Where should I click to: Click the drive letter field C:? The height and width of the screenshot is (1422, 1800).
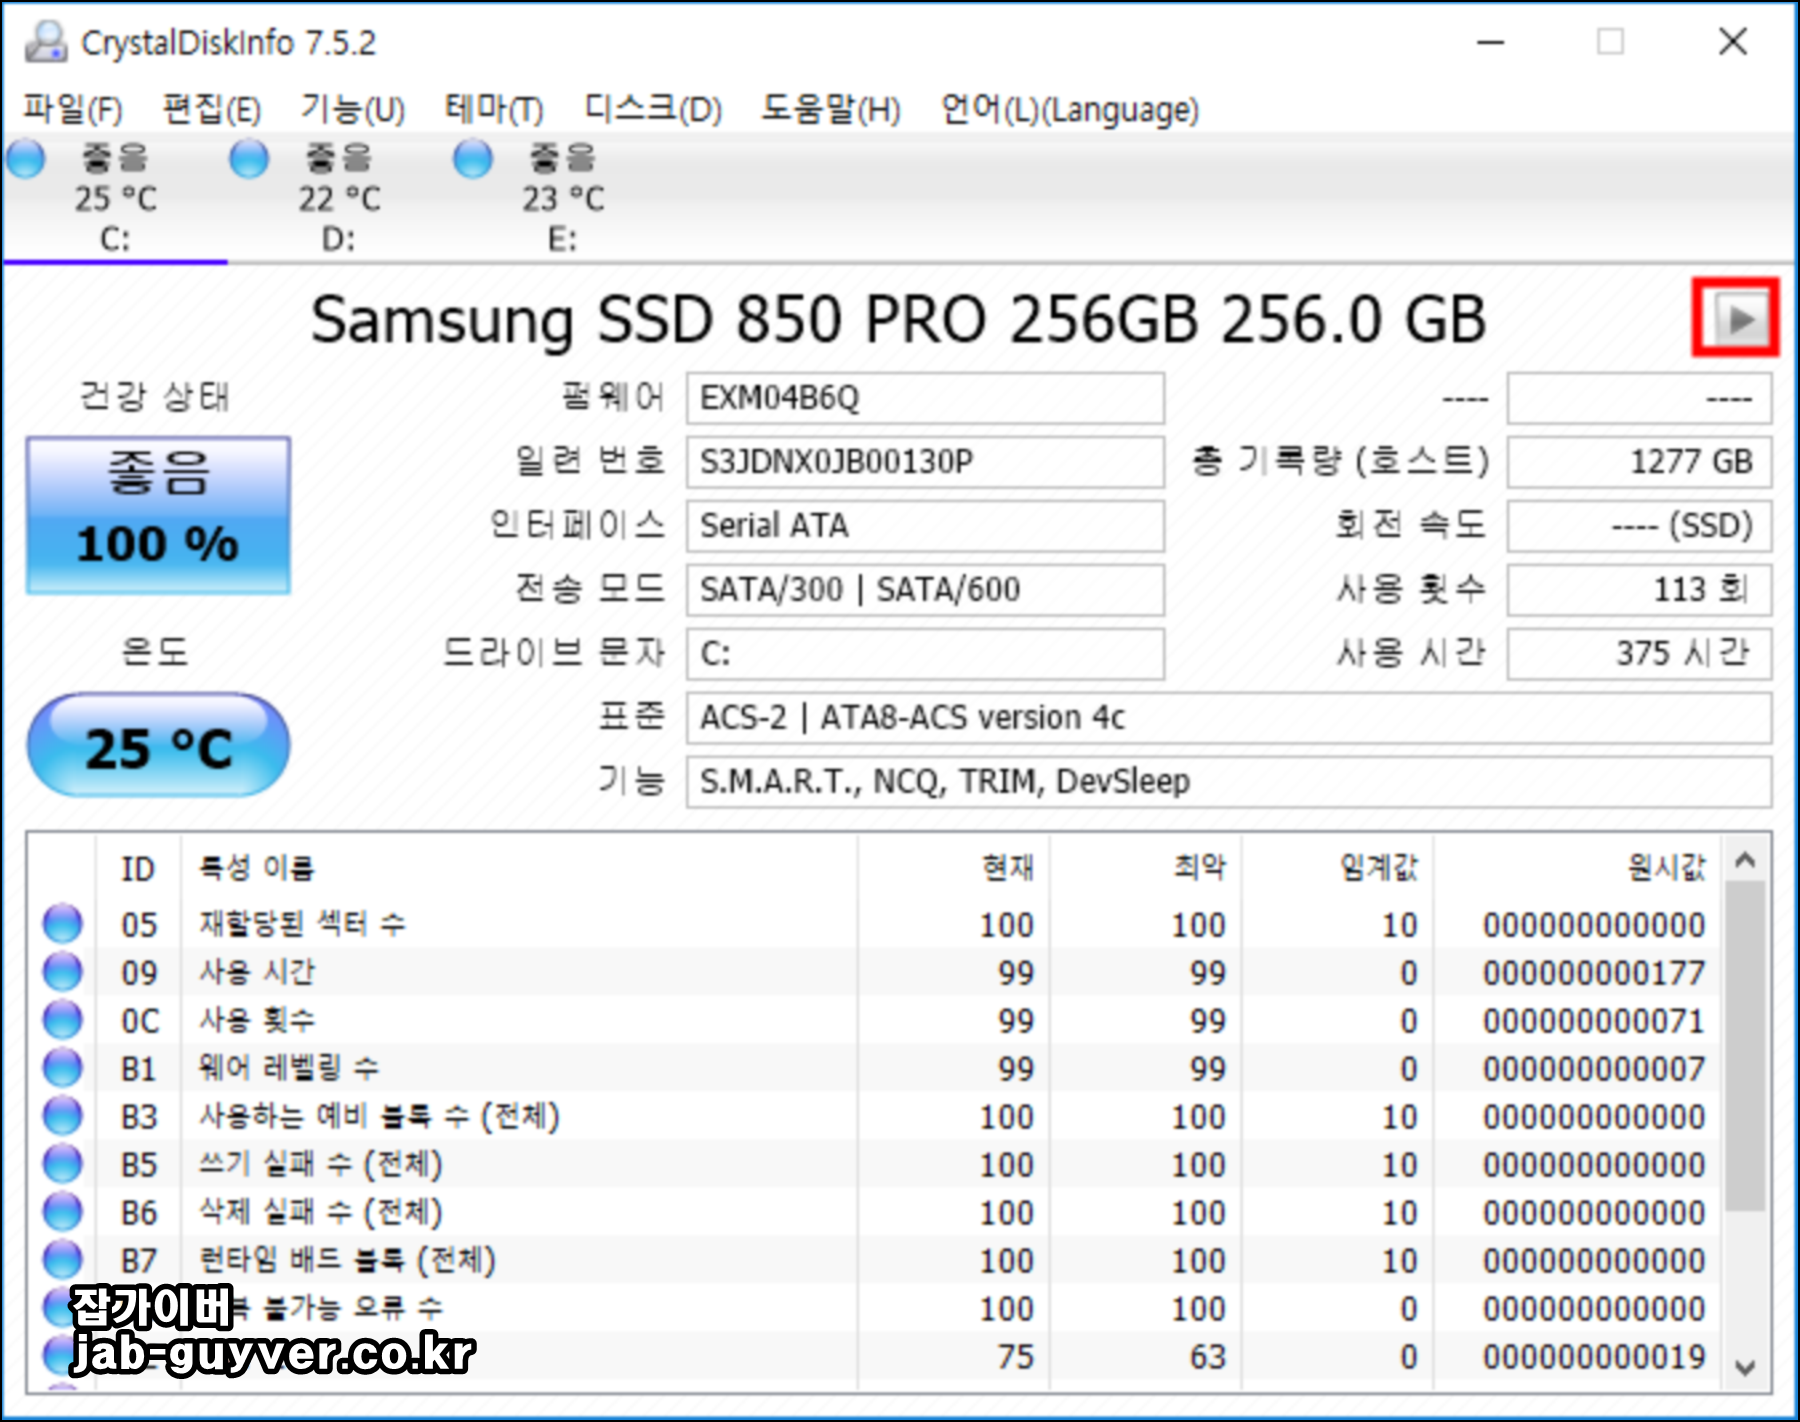(x=925, y=654)
